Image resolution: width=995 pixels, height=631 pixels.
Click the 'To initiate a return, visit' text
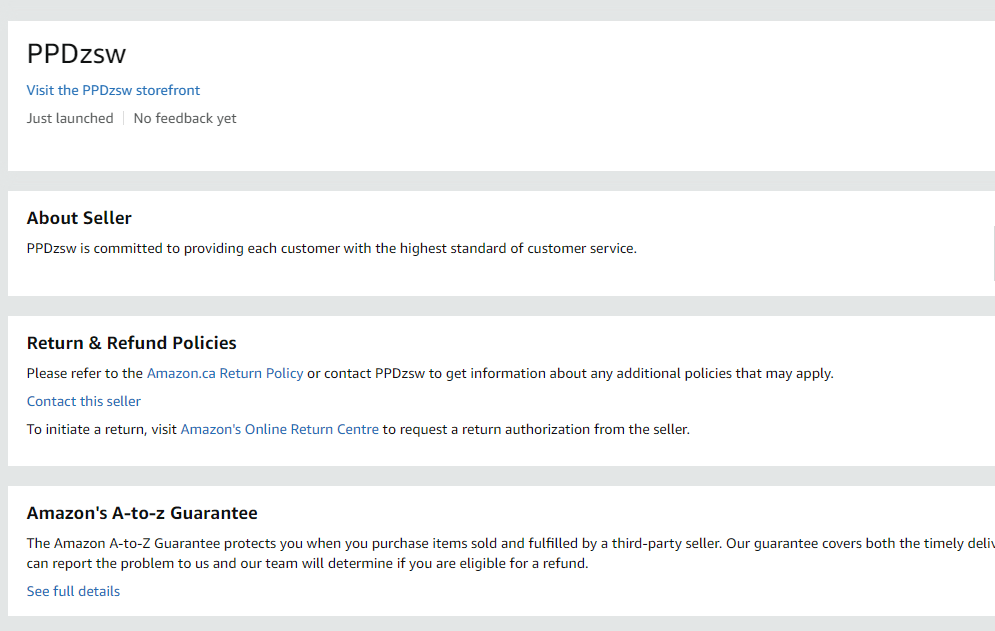pos(102,429)
